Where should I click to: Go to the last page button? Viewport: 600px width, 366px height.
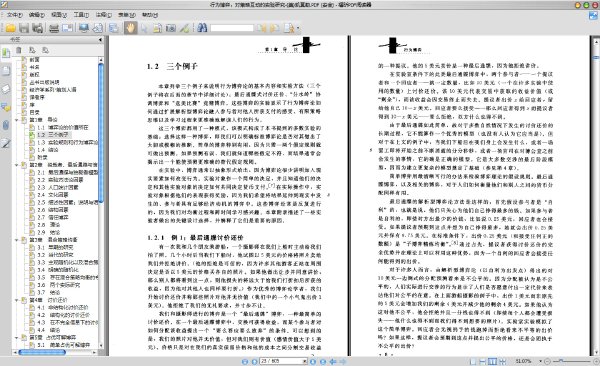pyautogui.click(x=323, y=361)
